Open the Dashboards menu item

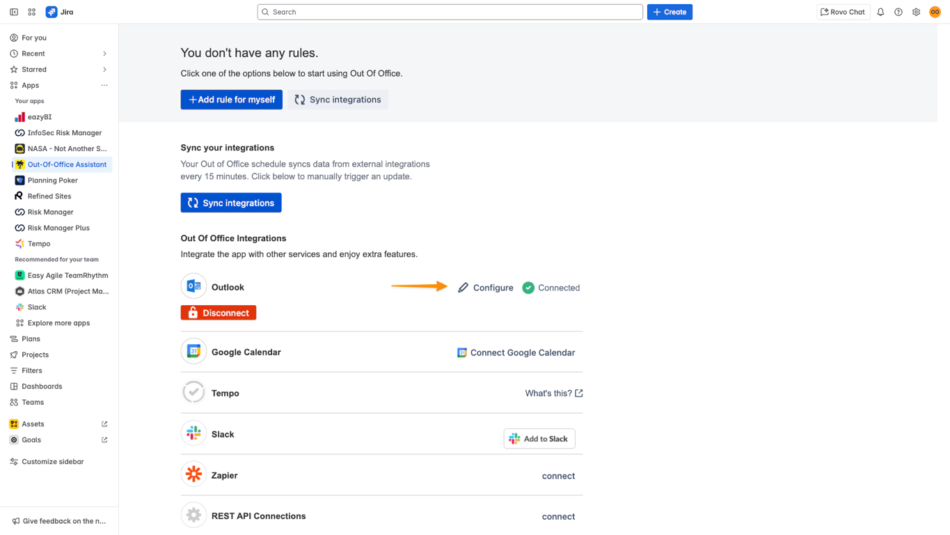point(42,386)
